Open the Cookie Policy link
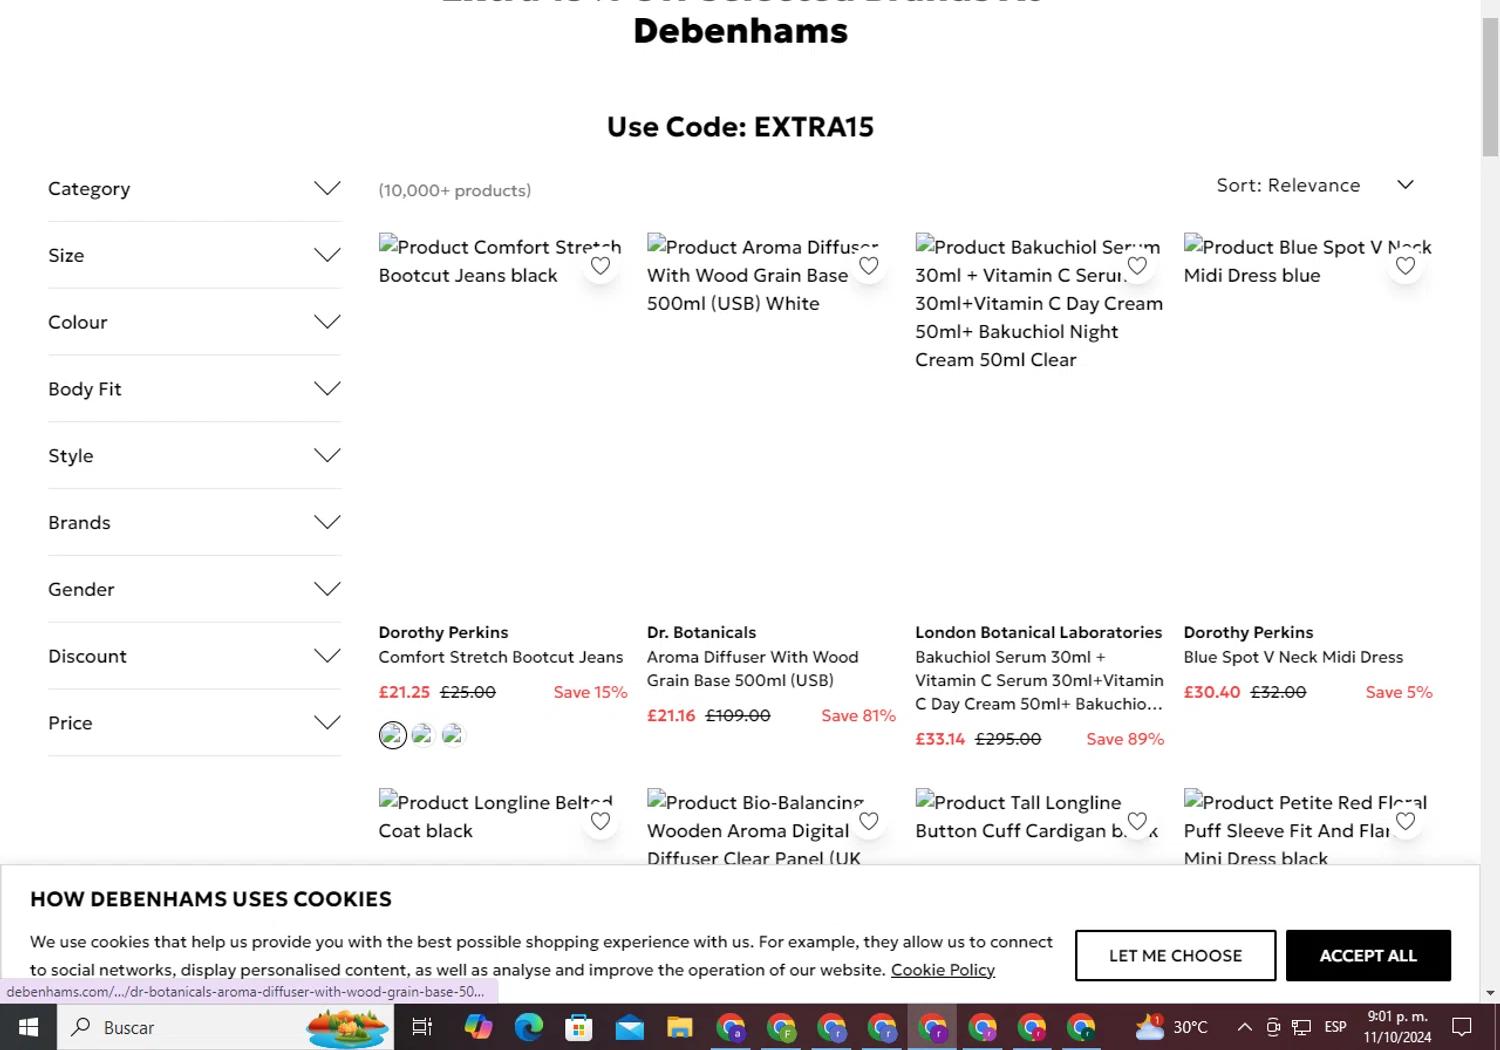 click(943, 970)
